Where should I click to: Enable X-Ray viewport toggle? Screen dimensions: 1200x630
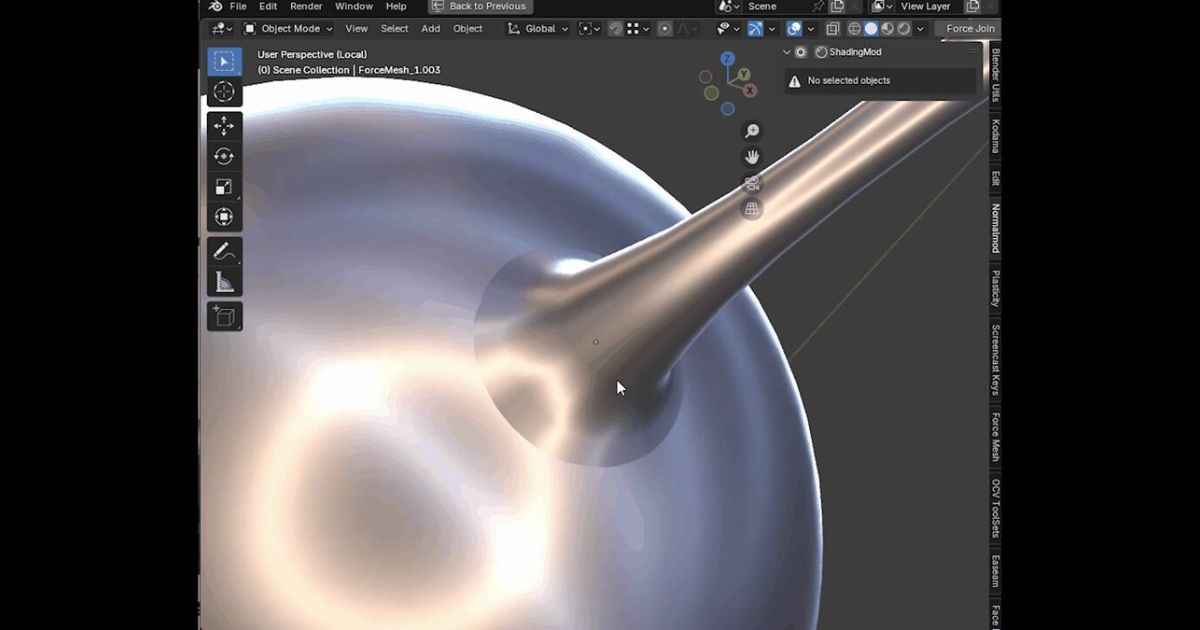point(833,28)
